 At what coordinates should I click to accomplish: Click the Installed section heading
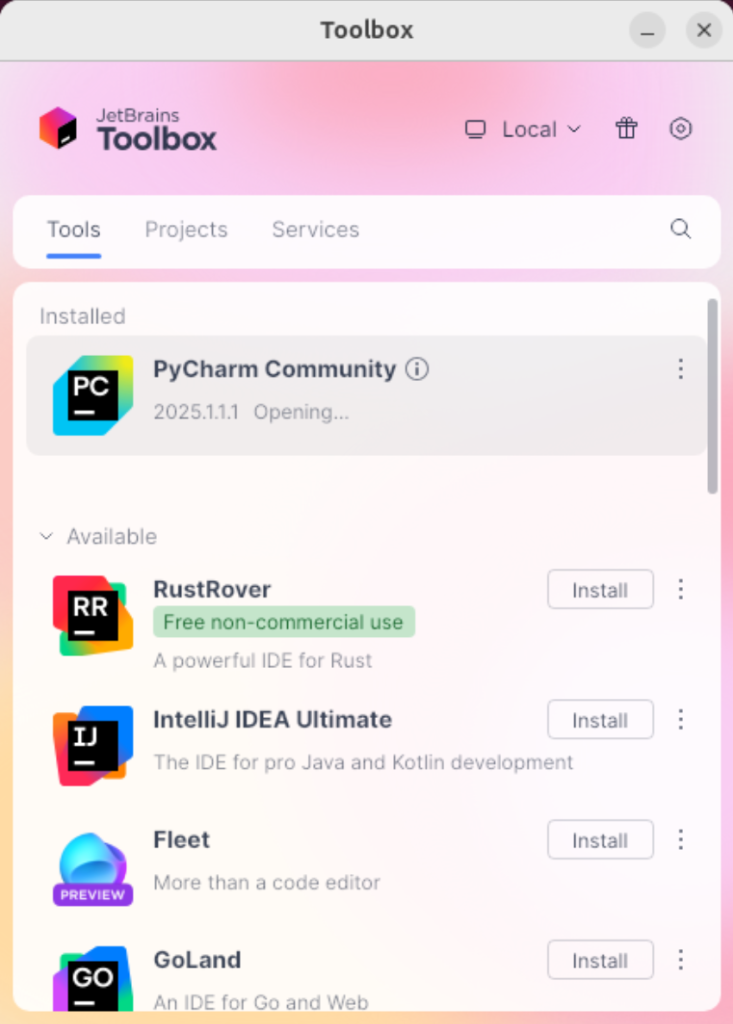[82, 316]
